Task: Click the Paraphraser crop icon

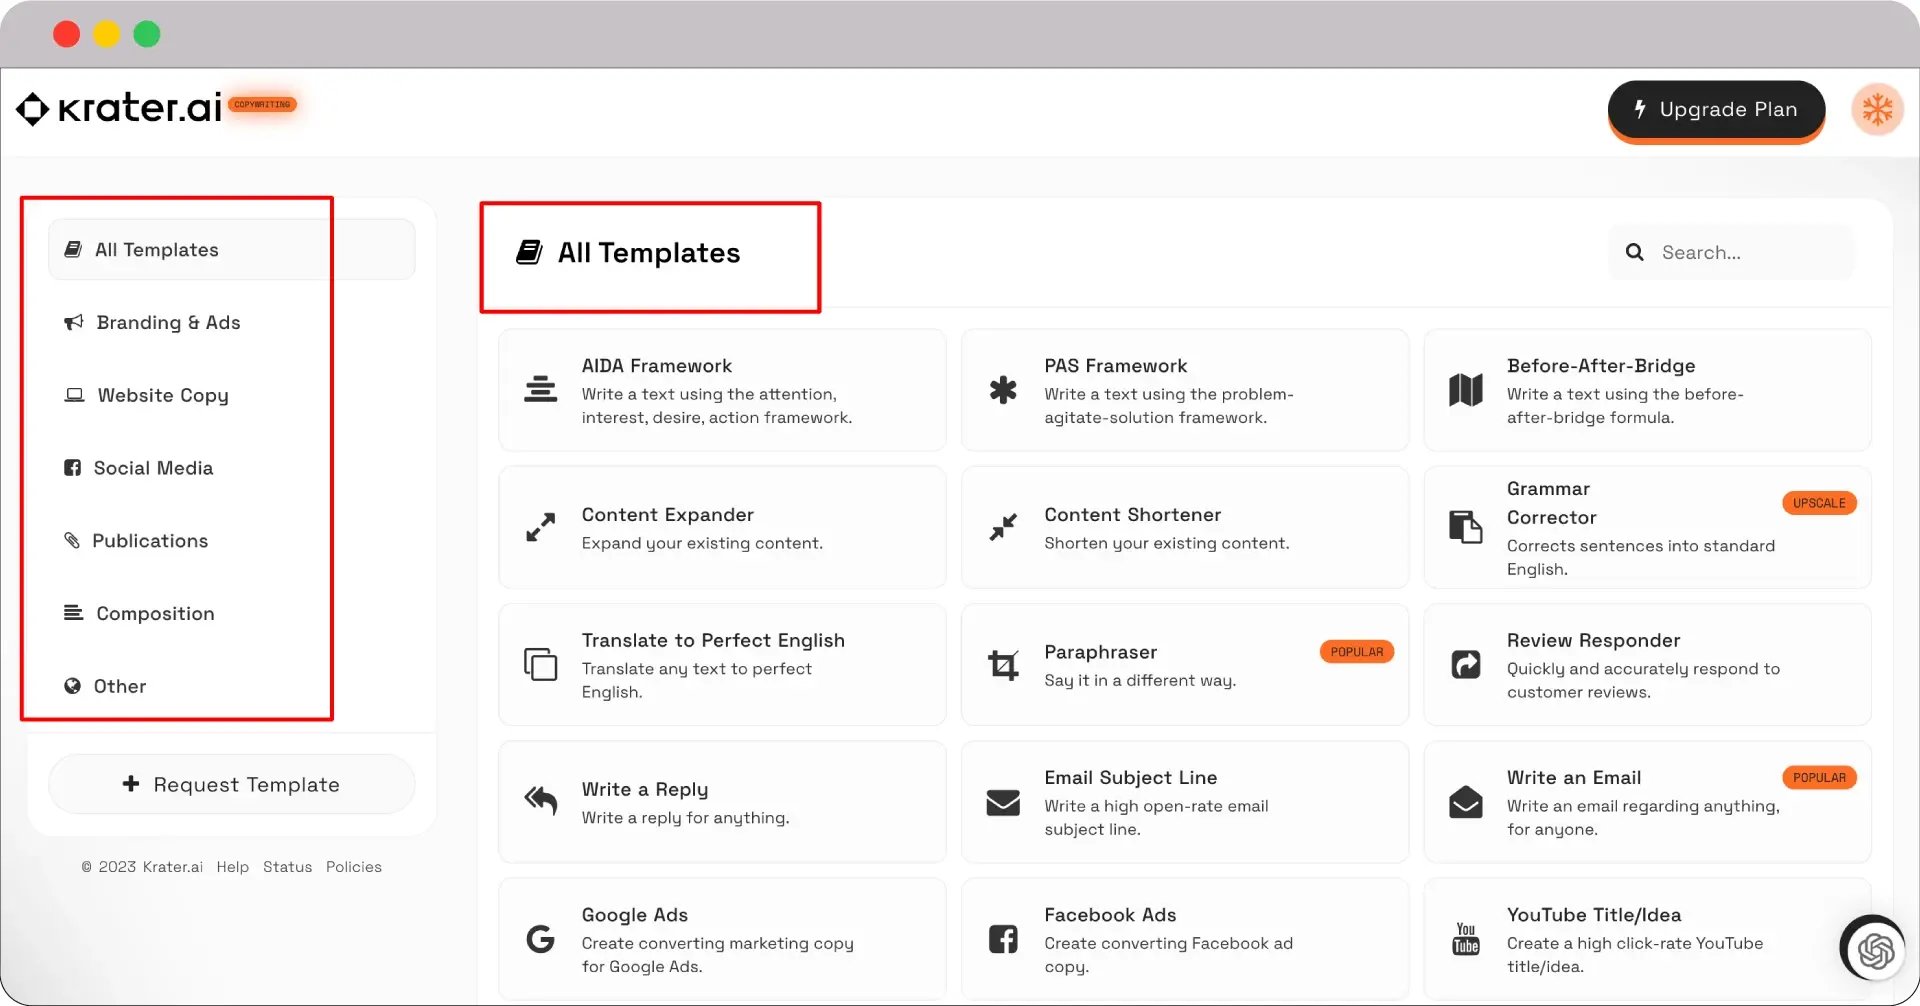Action: click(x=1003, y=665)
